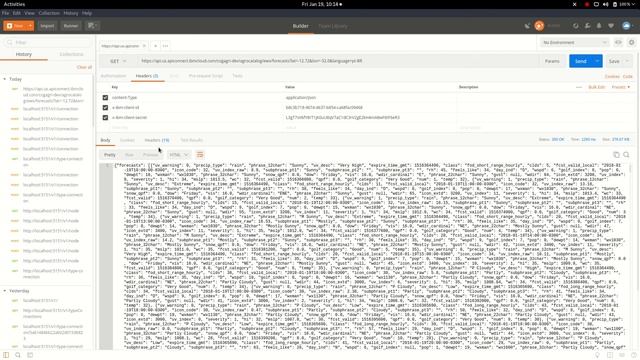
Task: Open notifications bell icon
Action: [599, 26]
